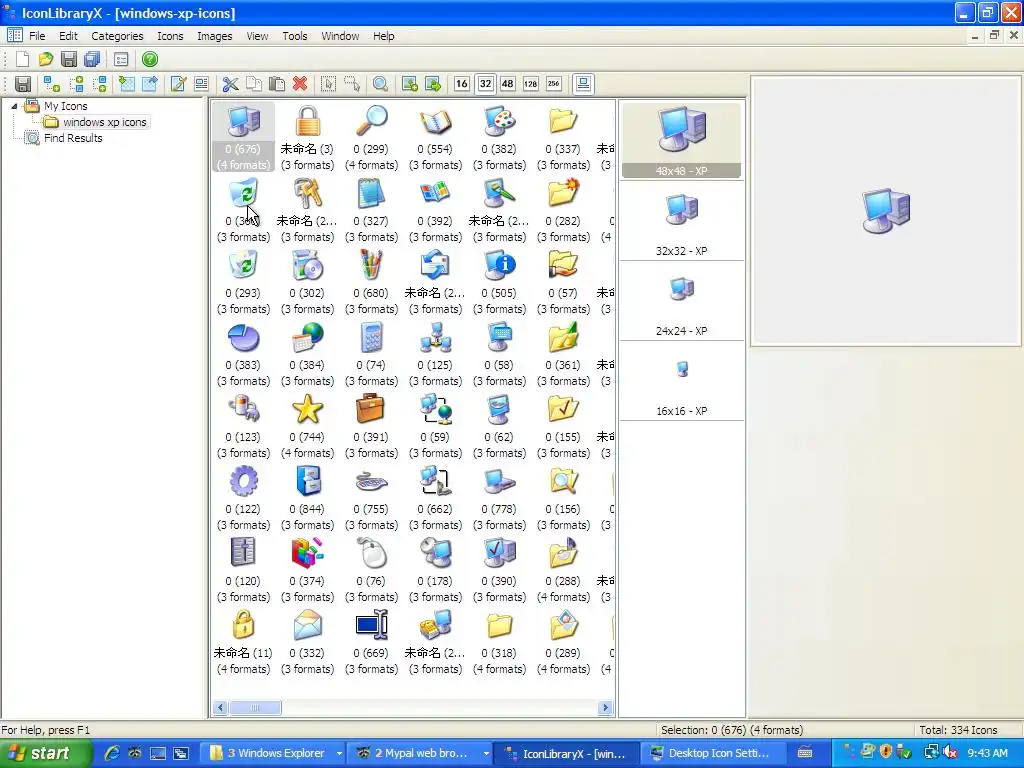Click the select-all pointer icon
1024x768 pixels.
[328, 84]
